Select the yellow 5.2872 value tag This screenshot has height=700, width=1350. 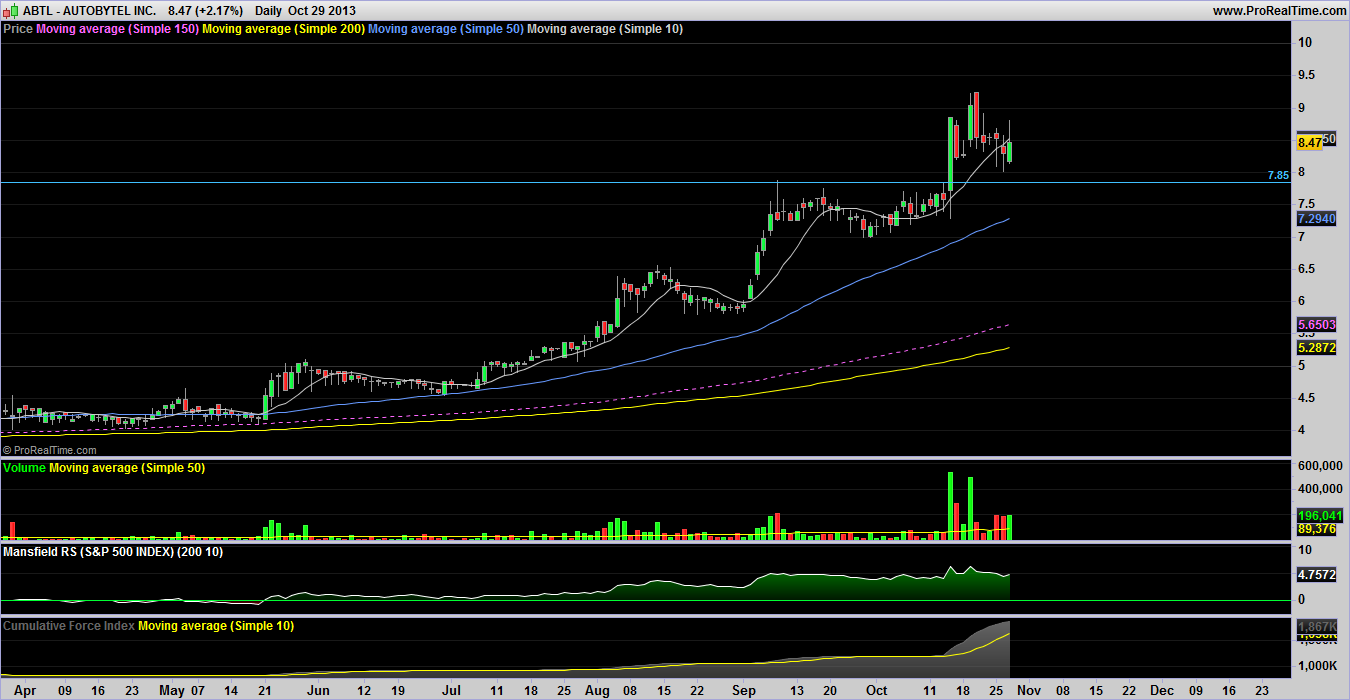point(1316,347)
